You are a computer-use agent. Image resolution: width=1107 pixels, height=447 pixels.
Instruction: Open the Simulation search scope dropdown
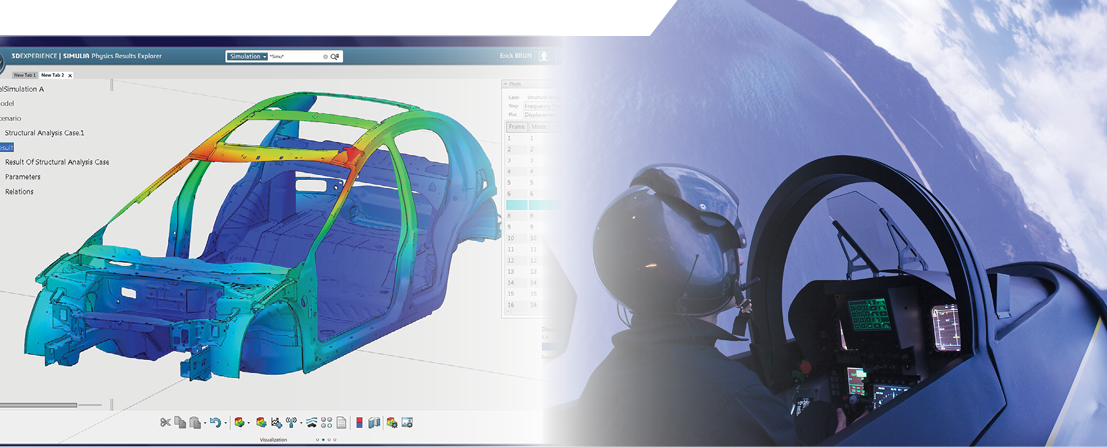point(247,56)
